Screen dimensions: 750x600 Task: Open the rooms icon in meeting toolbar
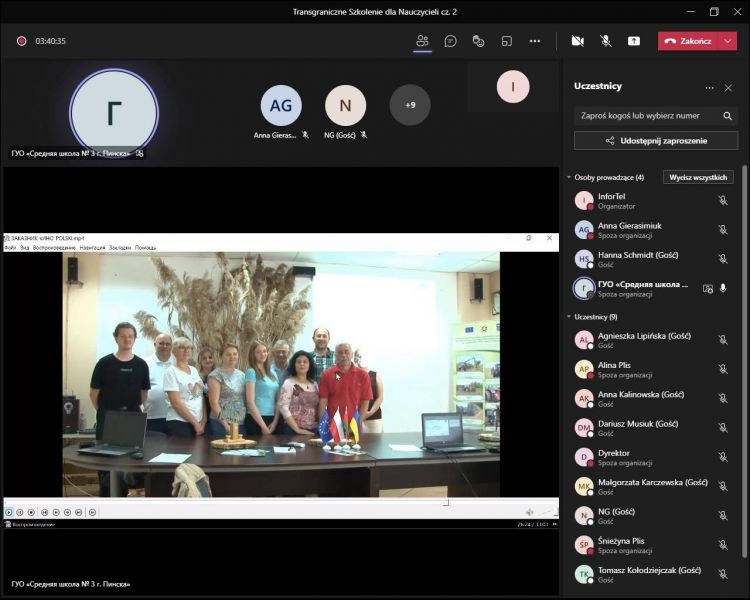click(507, 41)
